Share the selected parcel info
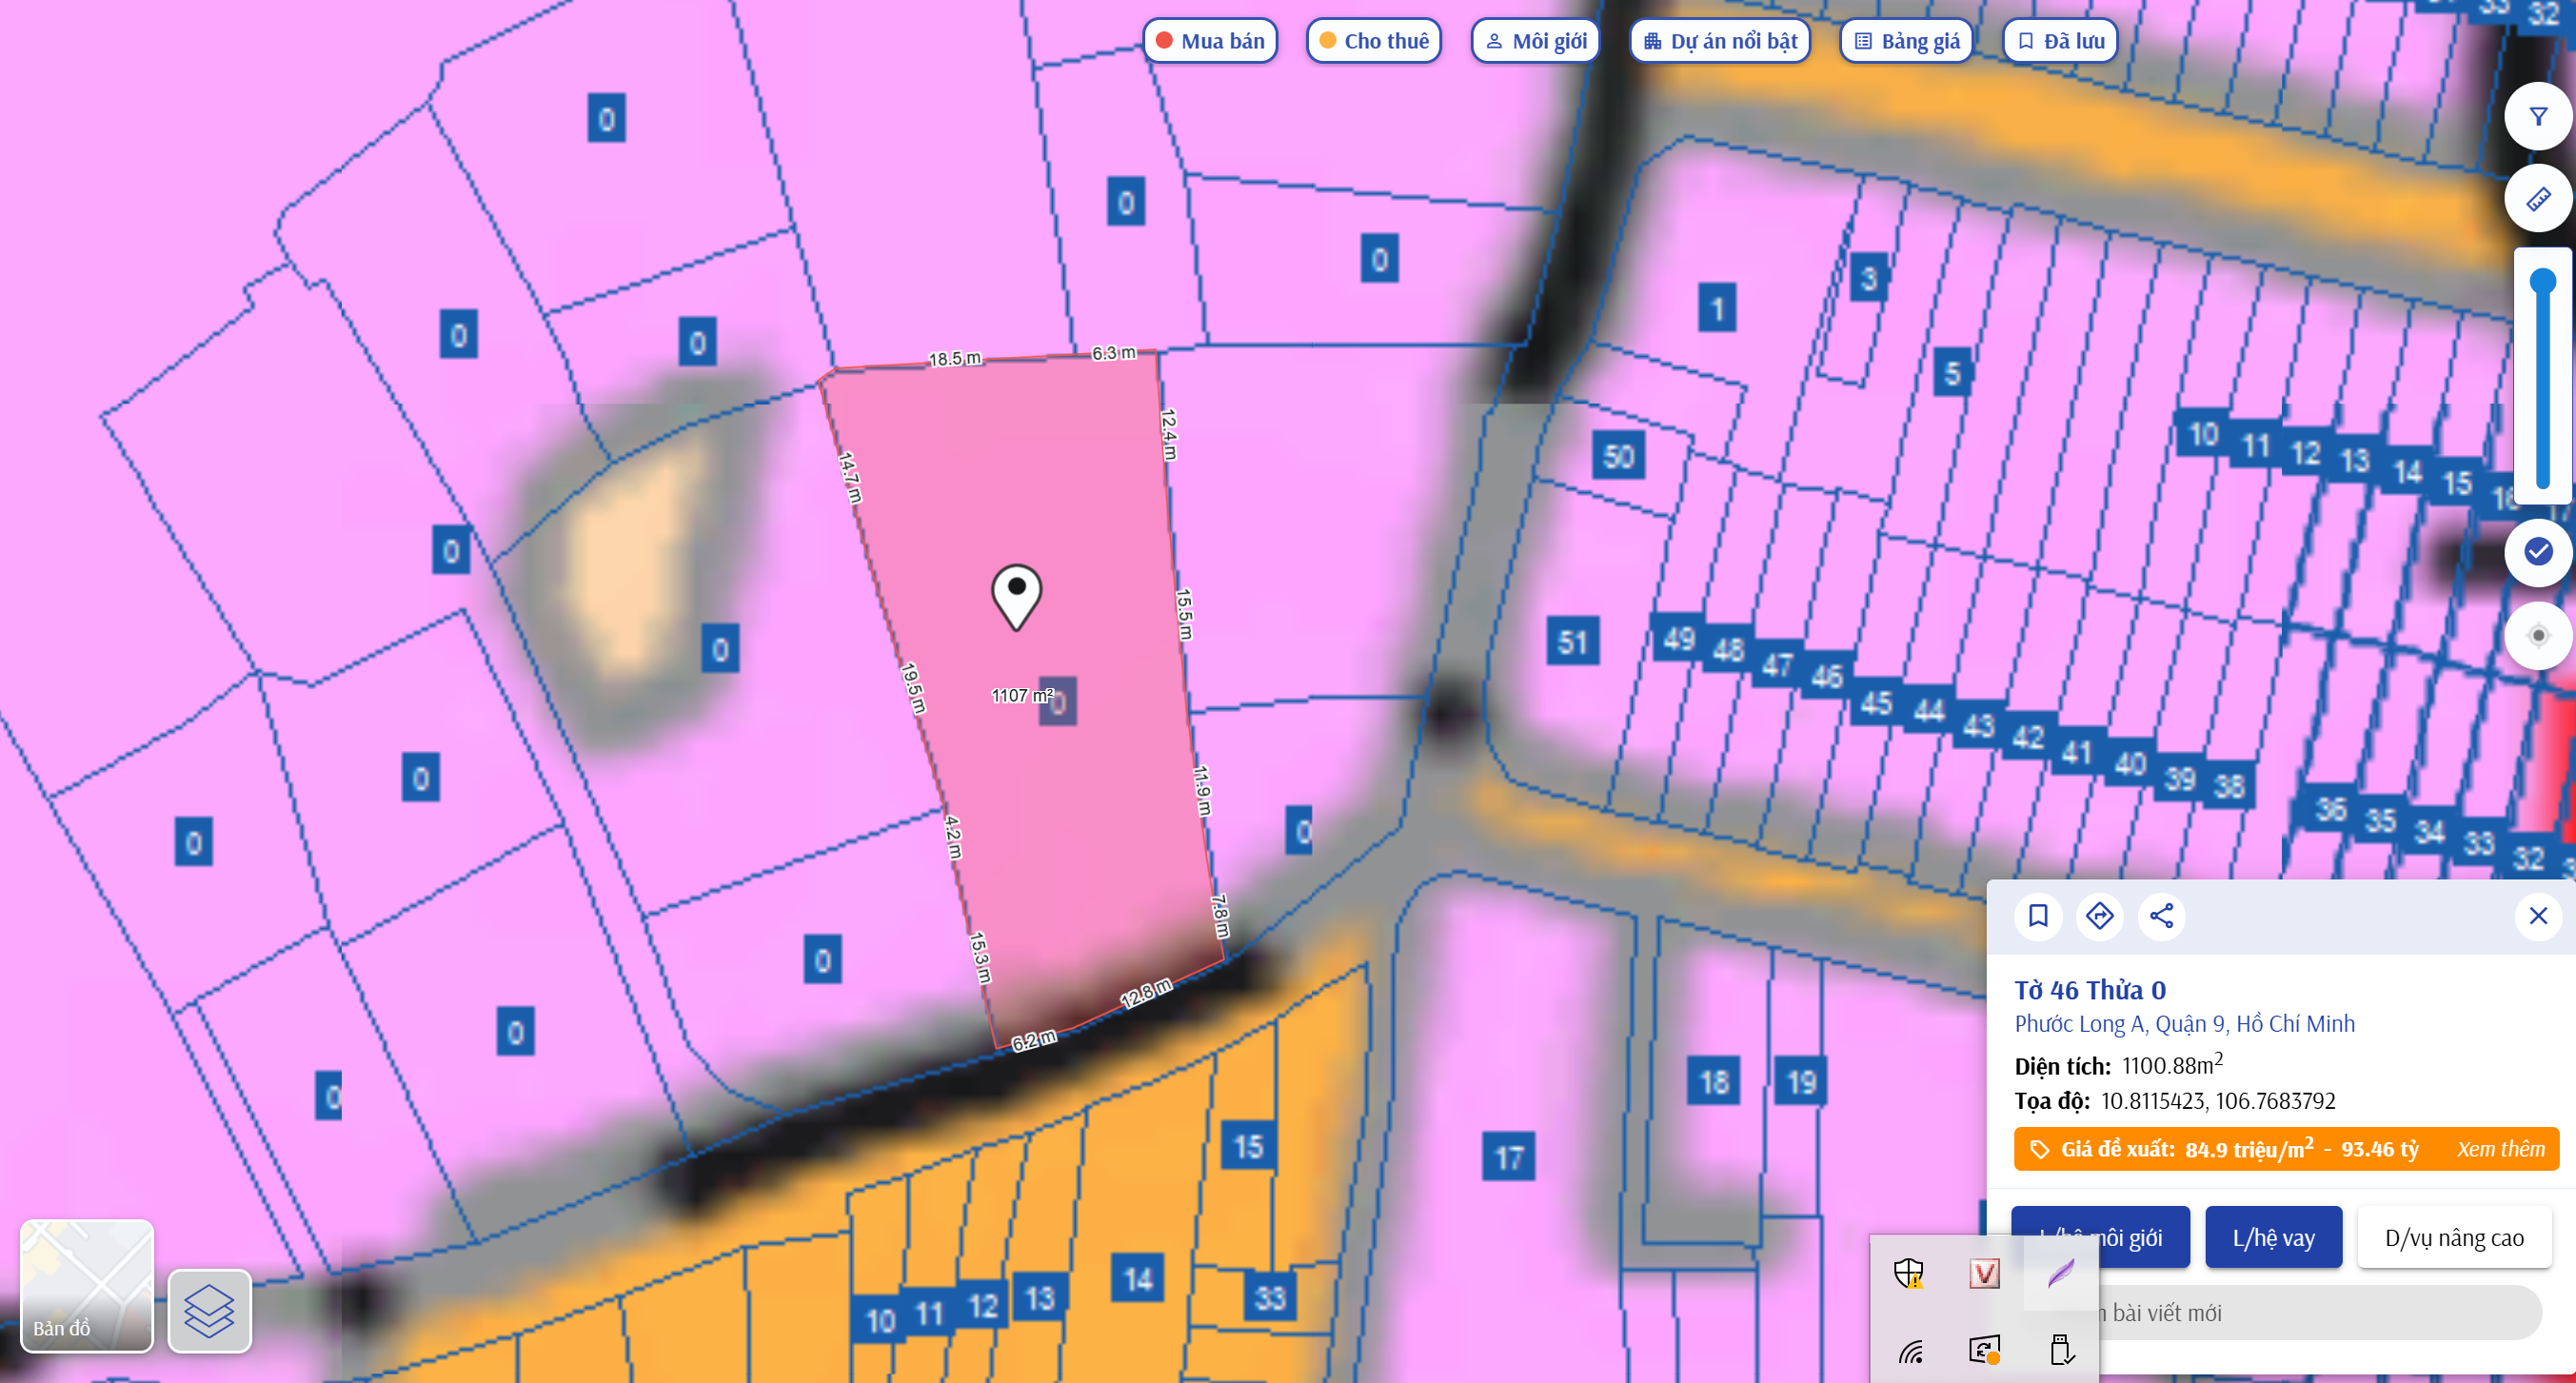 pos(2161,915)
